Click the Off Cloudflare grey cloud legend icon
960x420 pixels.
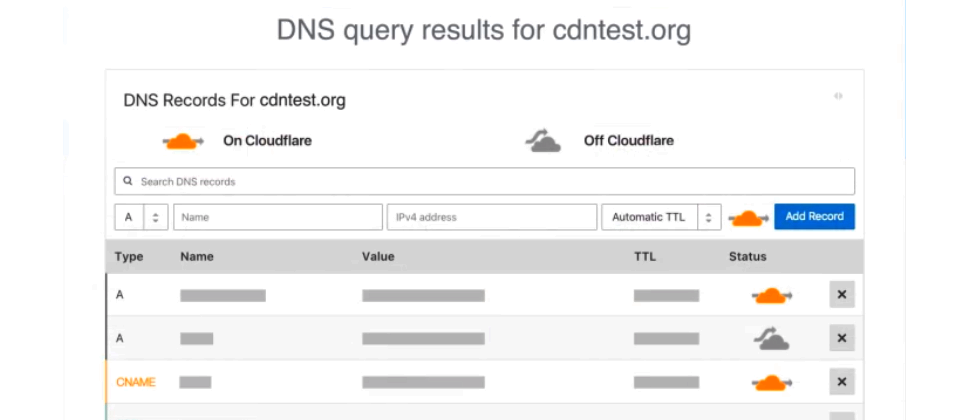pos(543,140)
